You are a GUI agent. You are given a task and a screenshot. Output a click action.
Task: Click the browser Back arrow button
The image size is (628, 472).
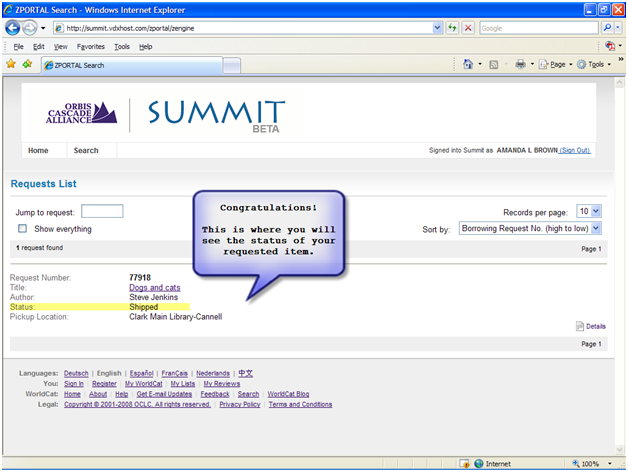12,28
